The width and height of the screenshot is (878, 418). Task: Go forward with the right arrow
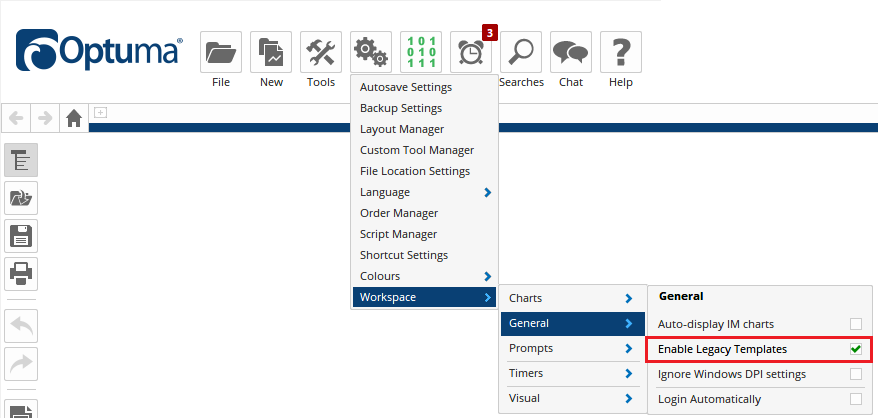(45, 118)
